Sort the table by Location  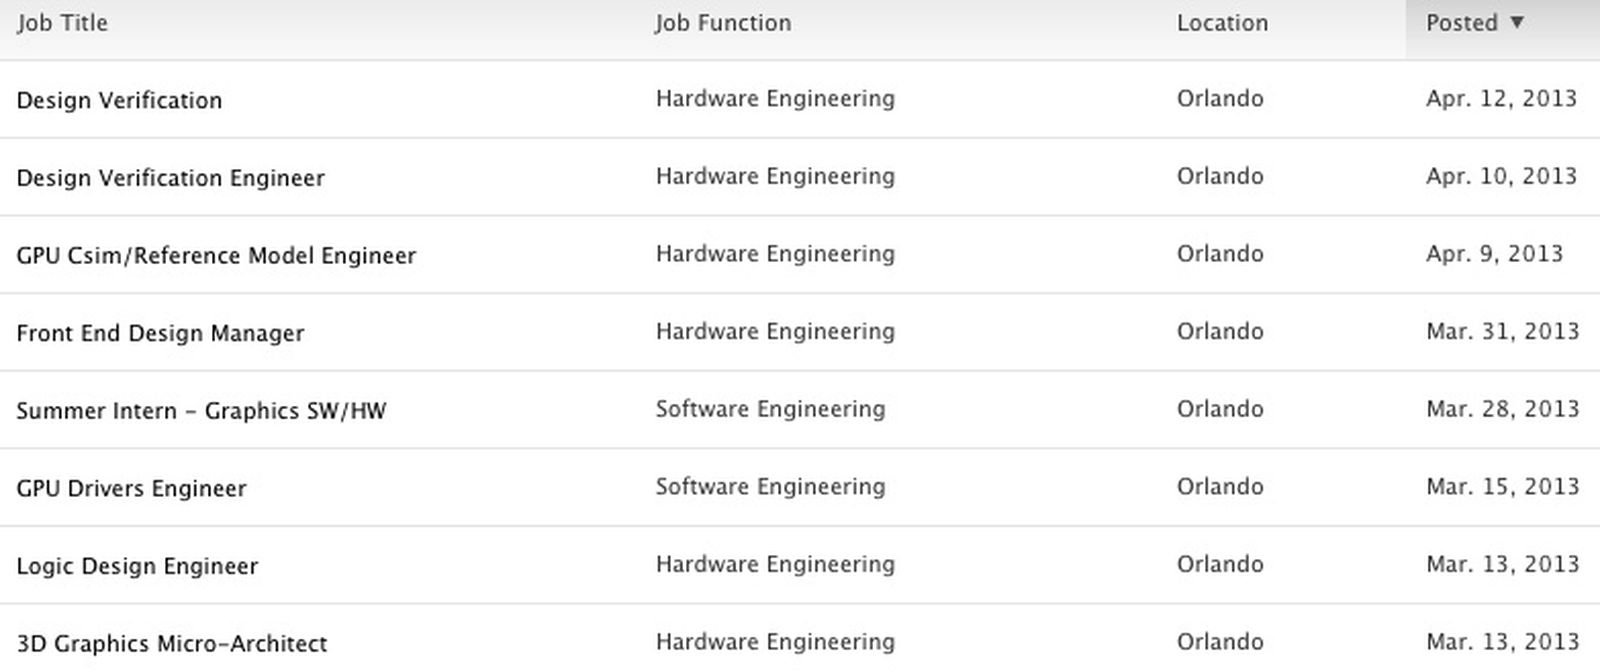click(1221, 22)
